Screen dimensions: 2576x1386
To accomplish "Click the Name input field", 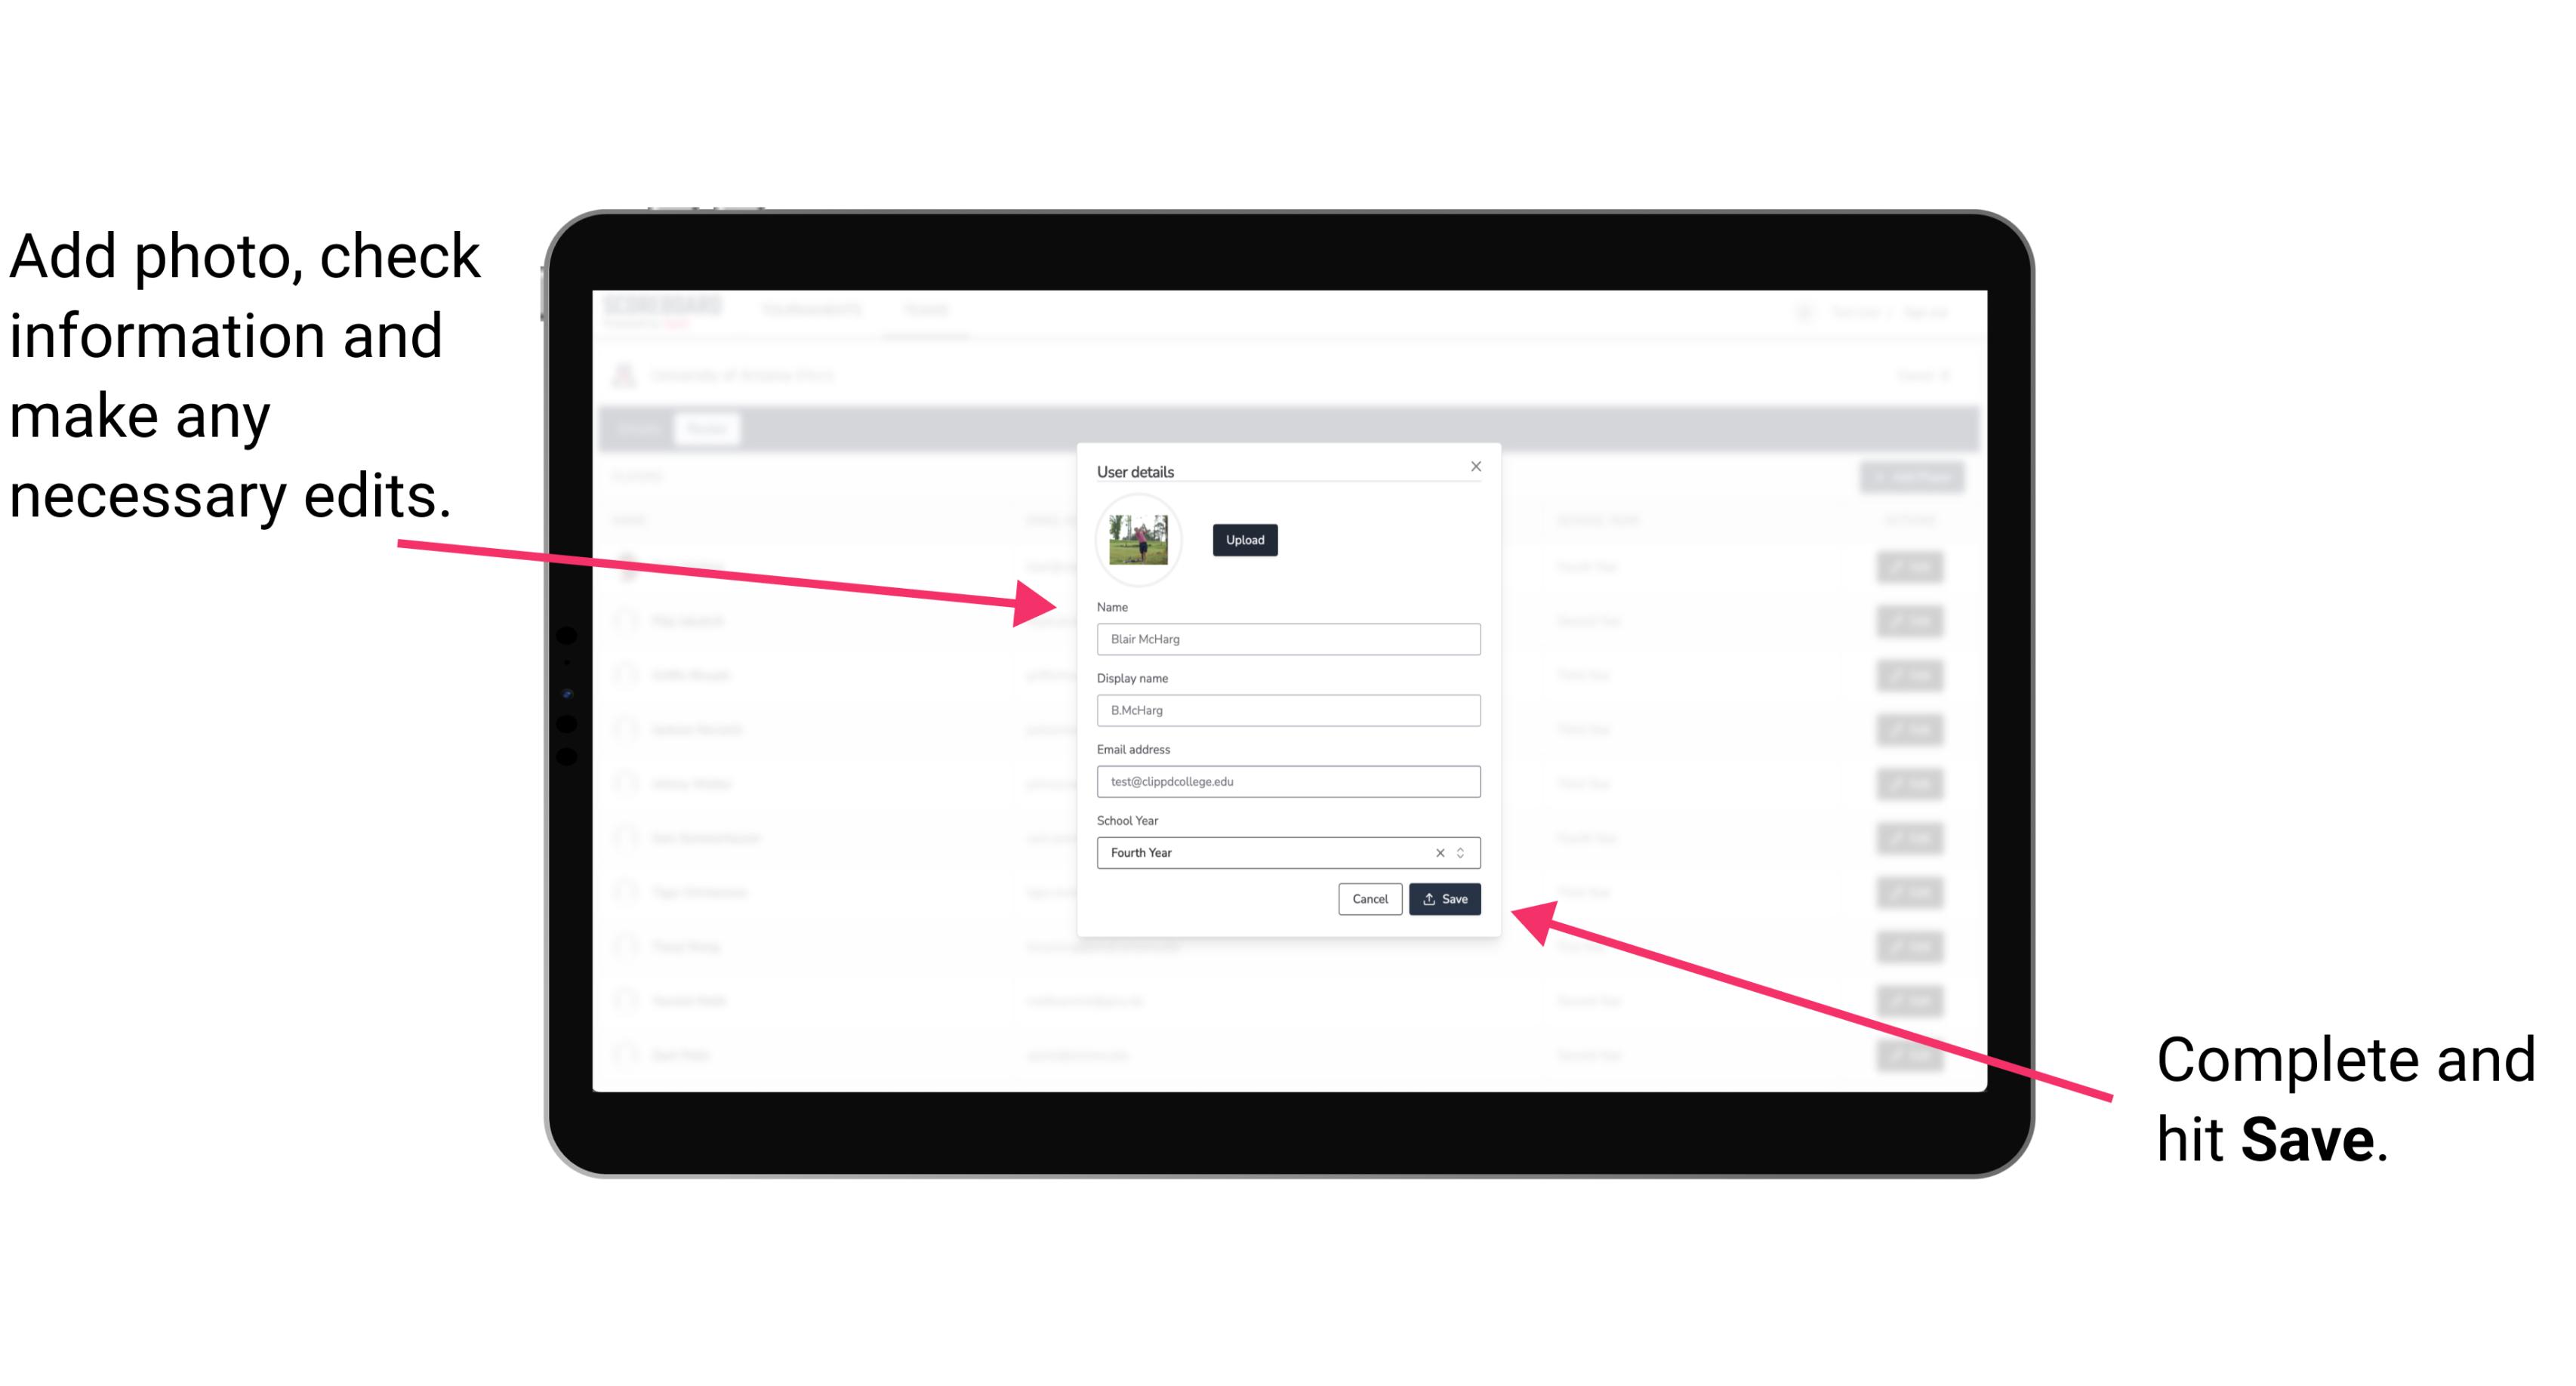I will pos(1289,640).
